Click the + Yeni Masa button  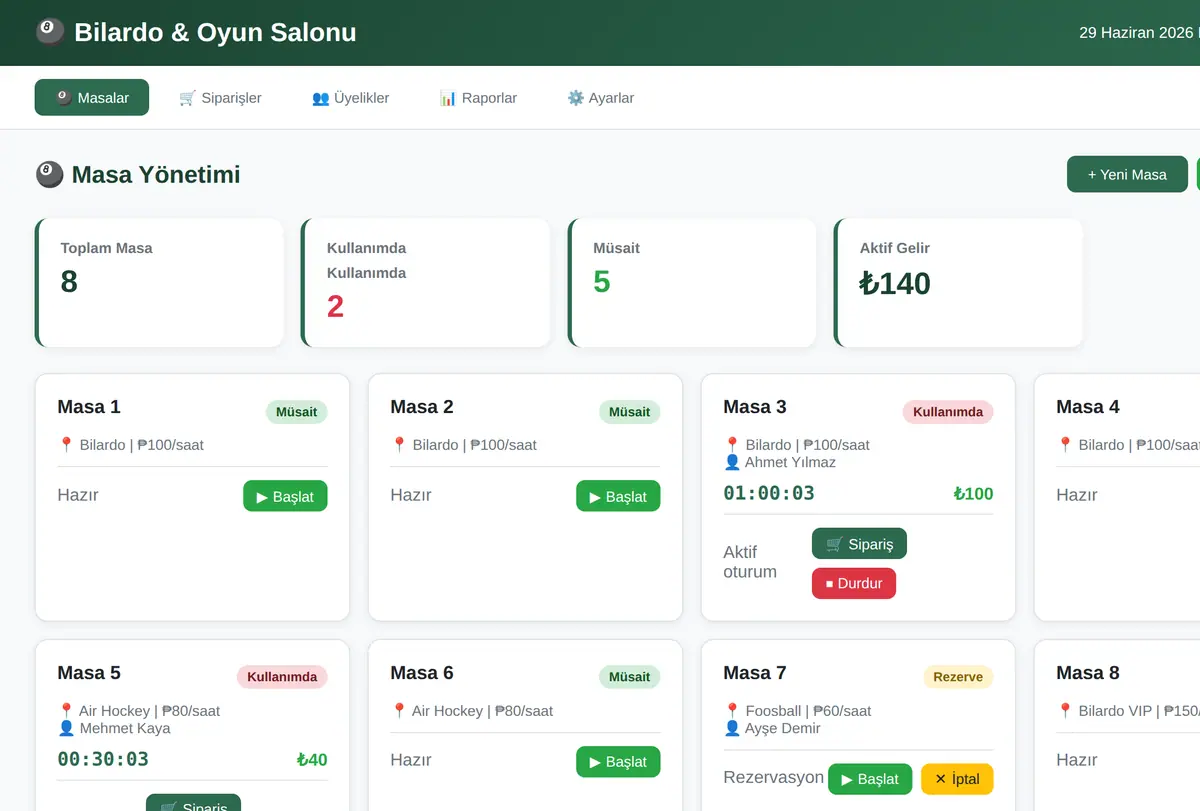1127,174
